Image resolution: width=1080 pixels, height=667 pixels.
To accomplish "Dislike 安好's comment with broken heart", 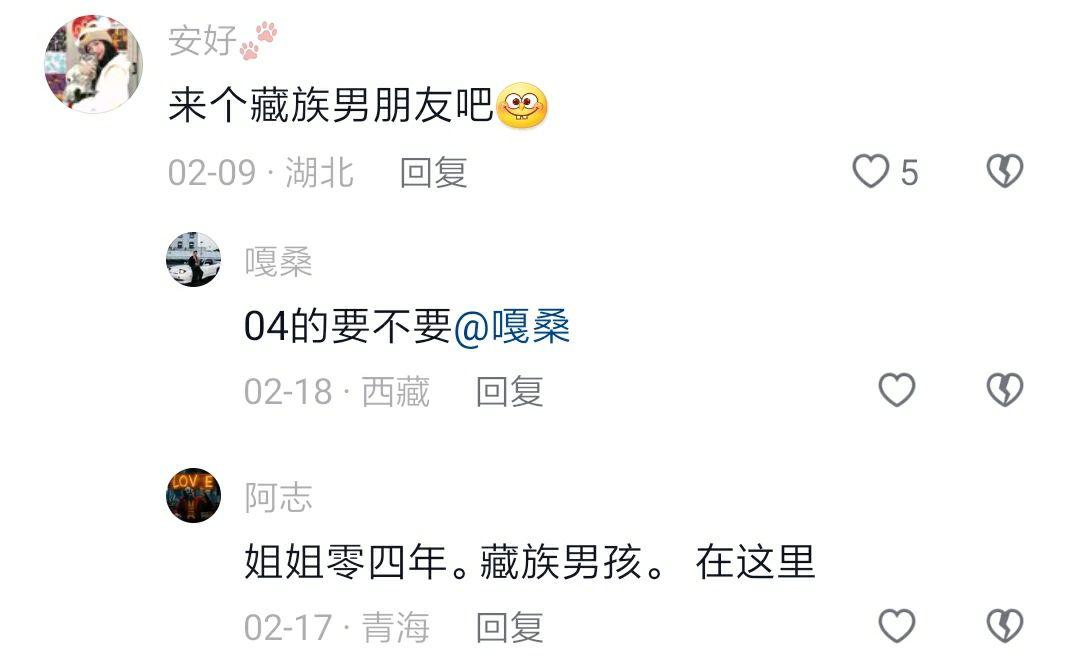I will pyautogui.click(x=1005, y=171).
